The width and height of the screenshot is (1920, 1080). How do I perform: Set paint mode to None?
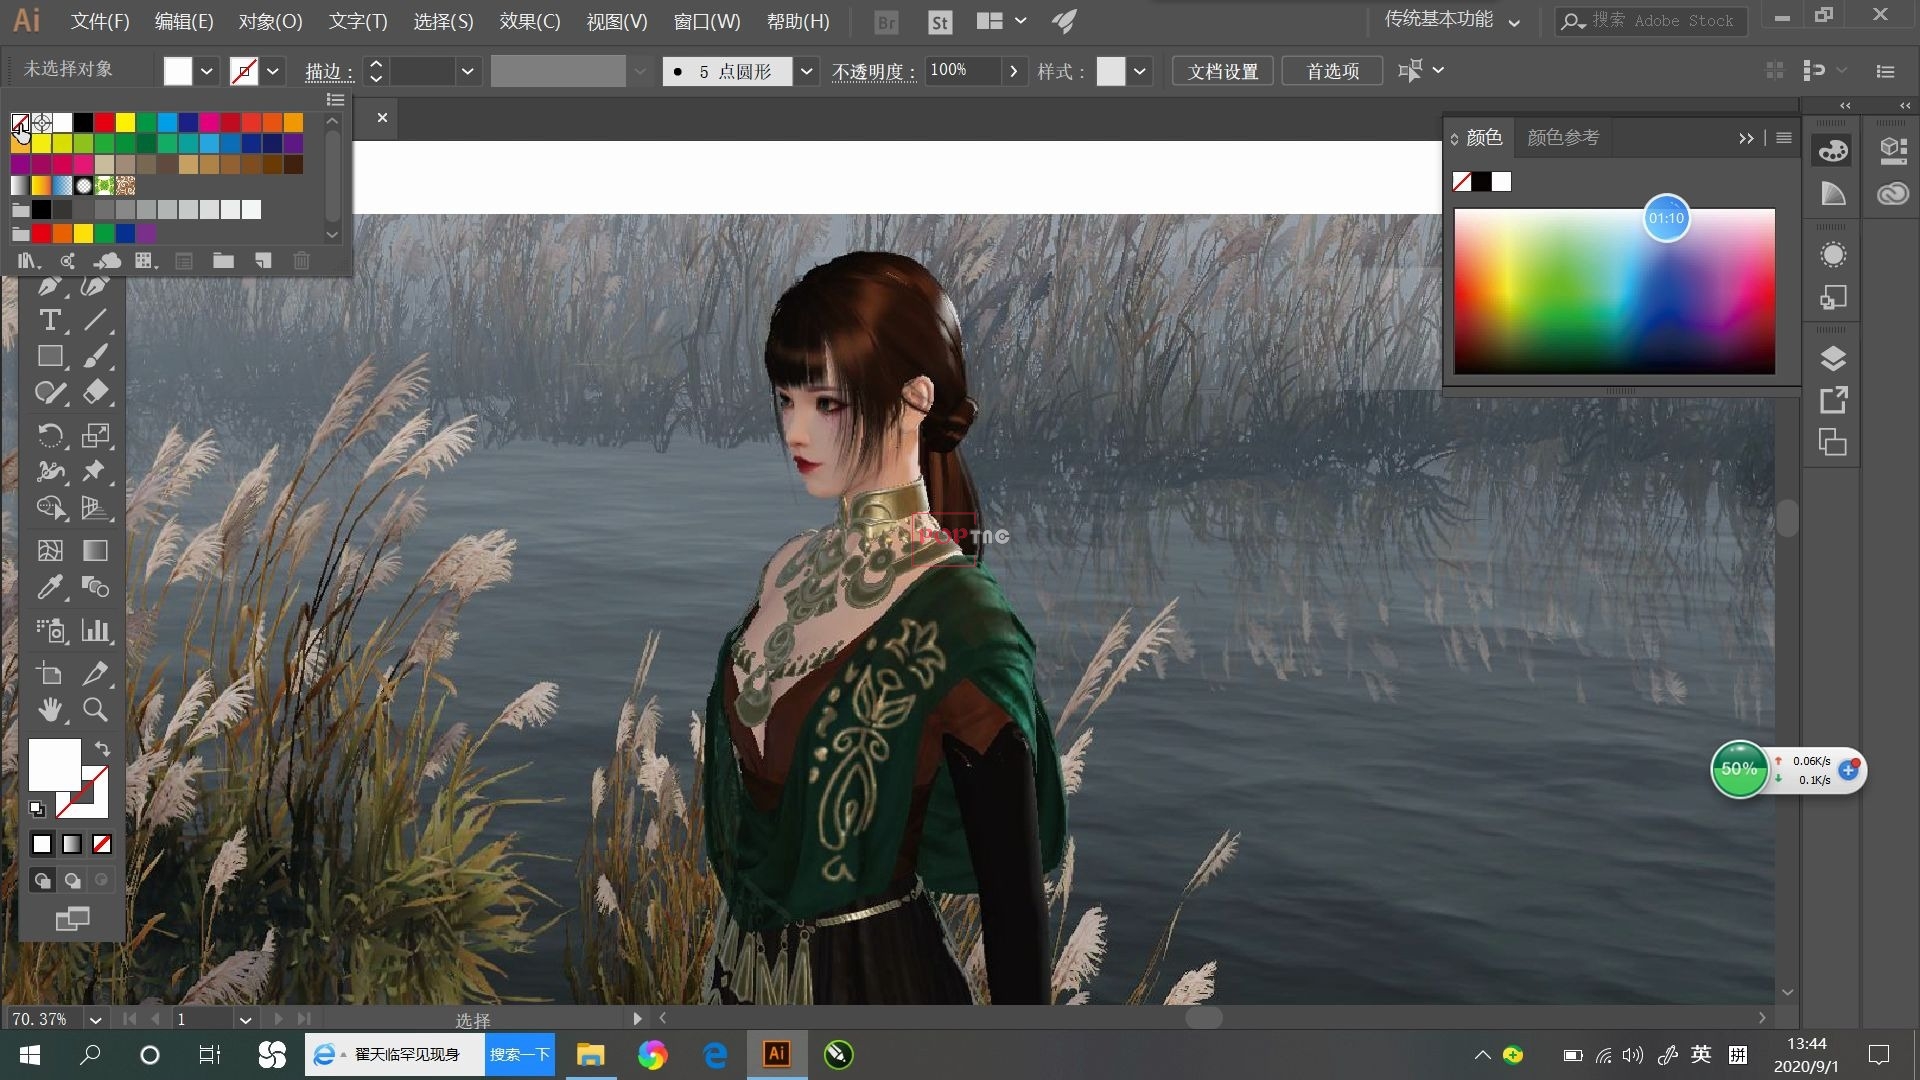[102, 844]
